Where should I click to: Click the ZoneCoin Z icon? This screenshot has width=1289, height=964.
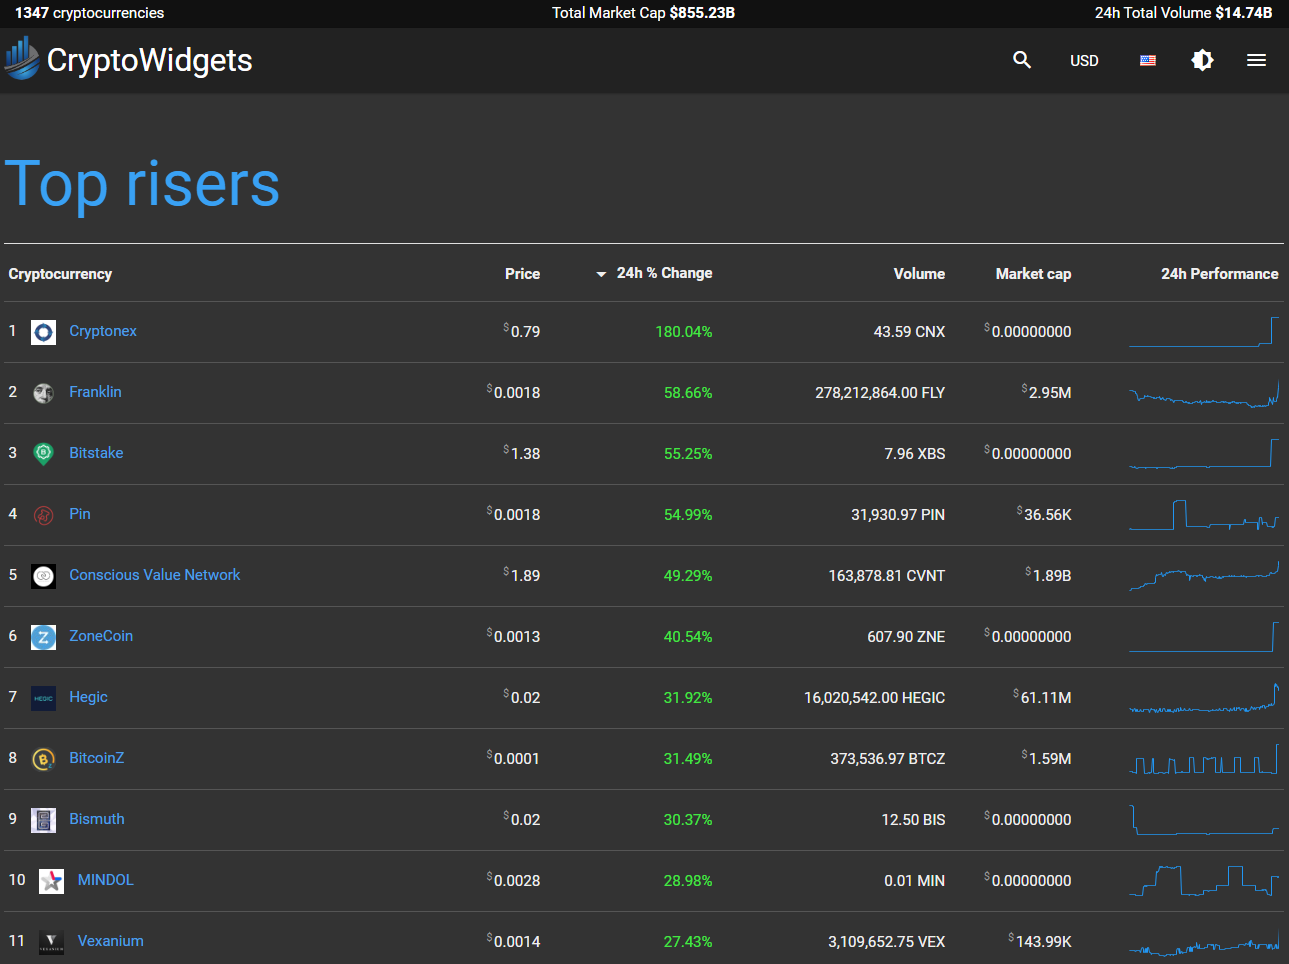click(x=43, y=637)
